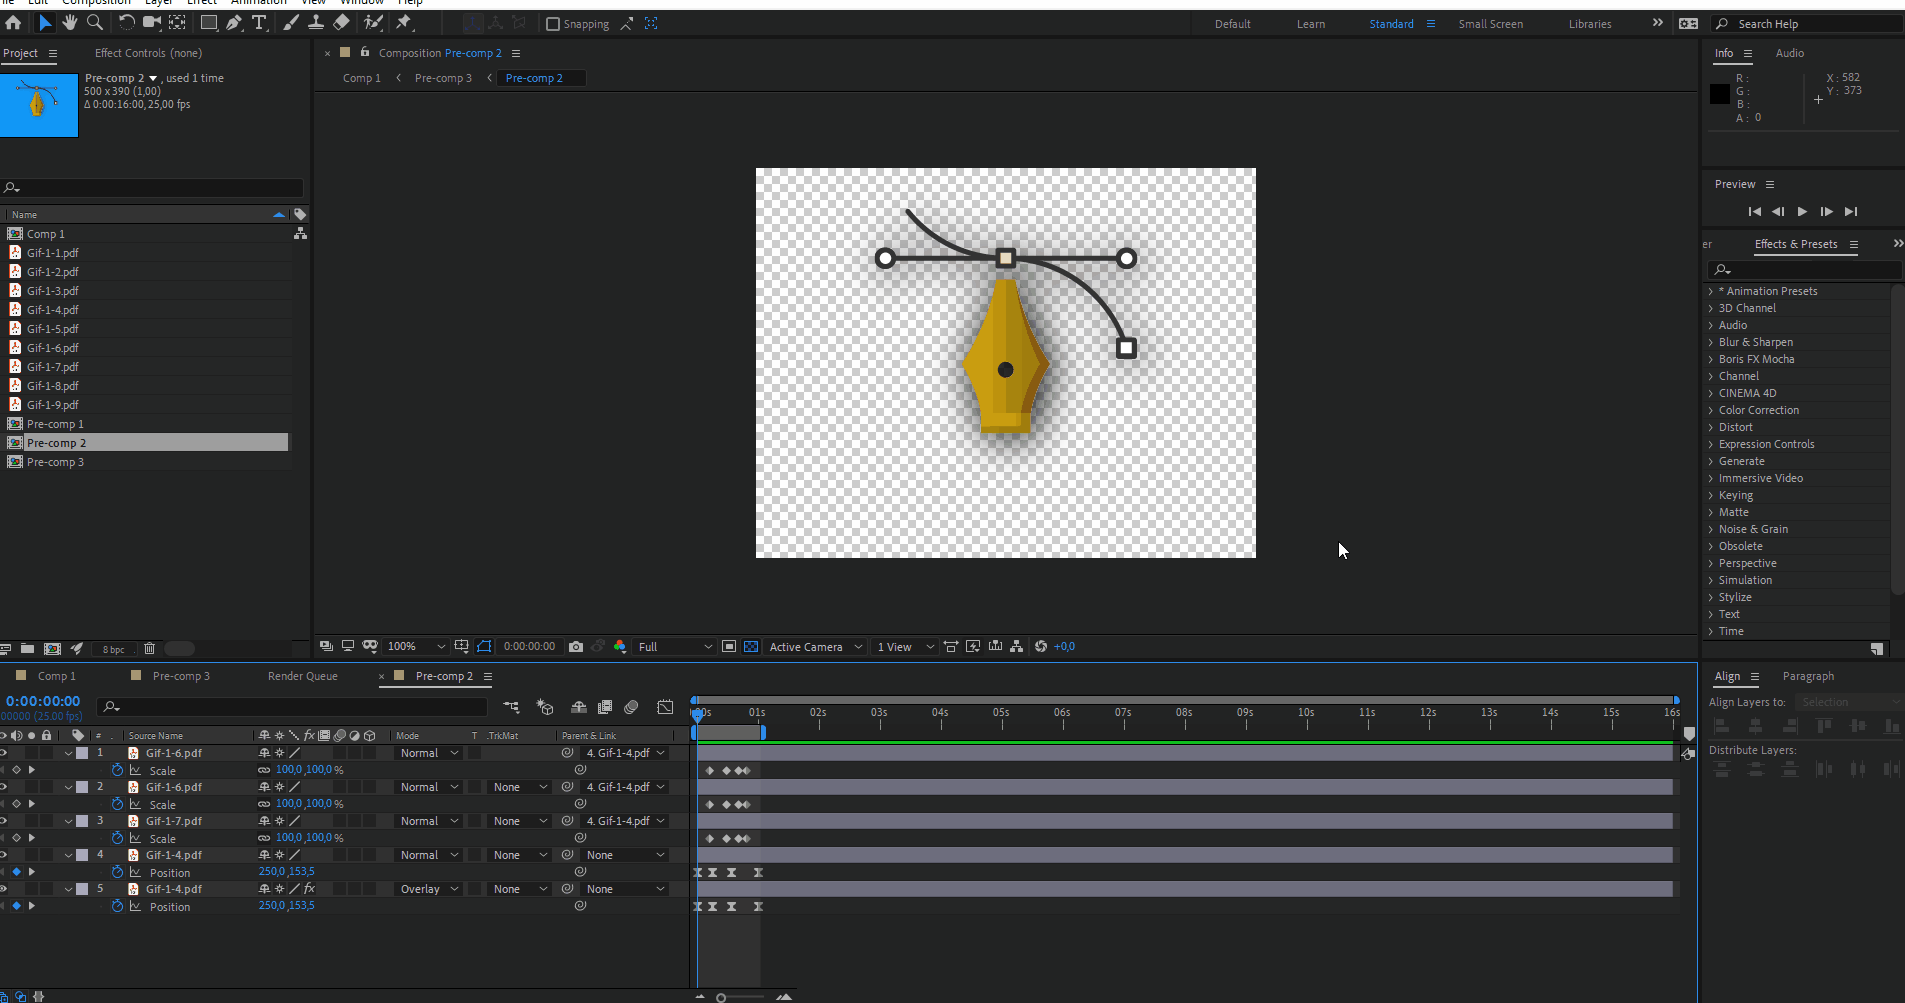Toggle Motion Blur enable switch in timeline
Screen dimensions: 1905x1003
pos(631,707)
